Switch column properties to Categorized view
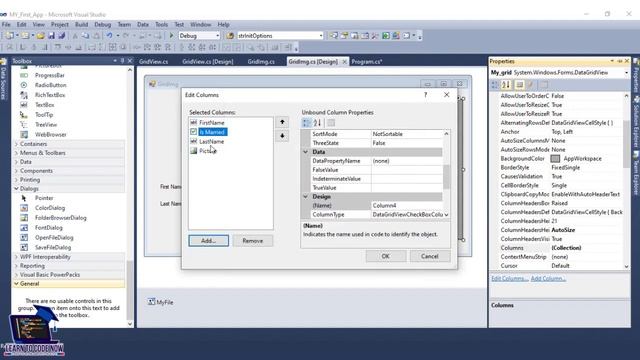This screenshot has width=640, height=360. (x=307, y=123)
